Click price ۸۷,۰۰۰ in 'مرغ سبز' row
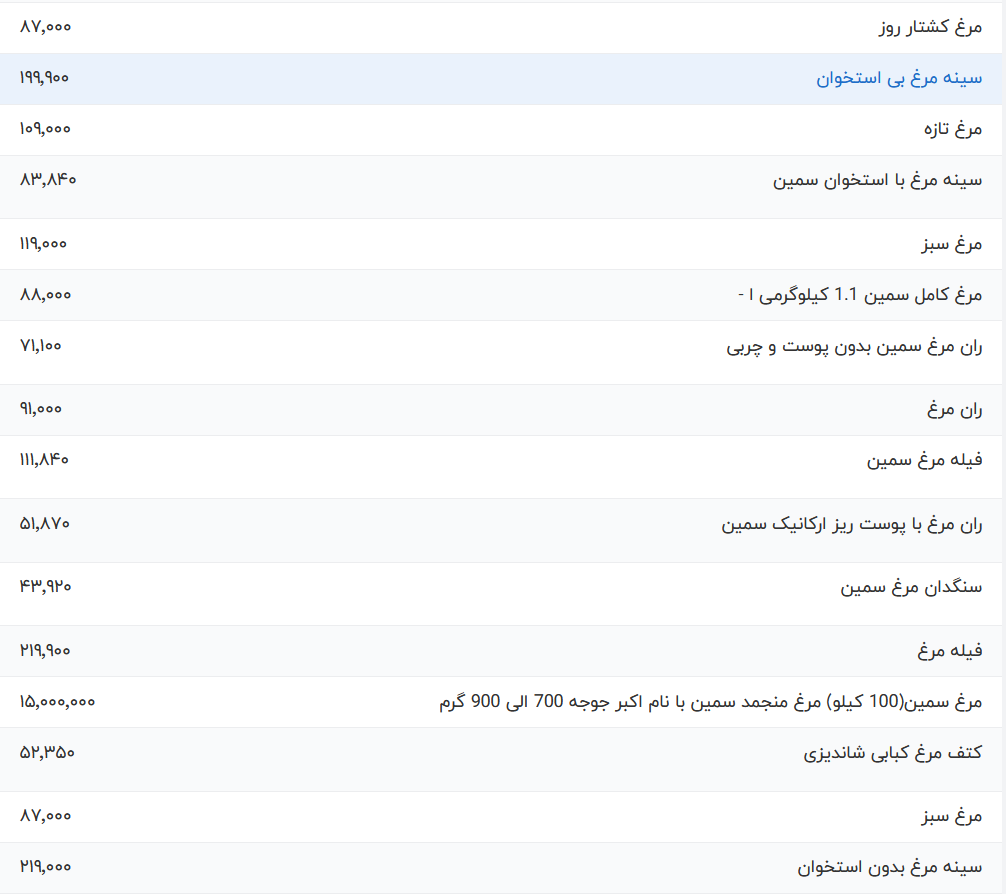The width and height of the screenshot is (1006, 894). (x=46, y=815)
